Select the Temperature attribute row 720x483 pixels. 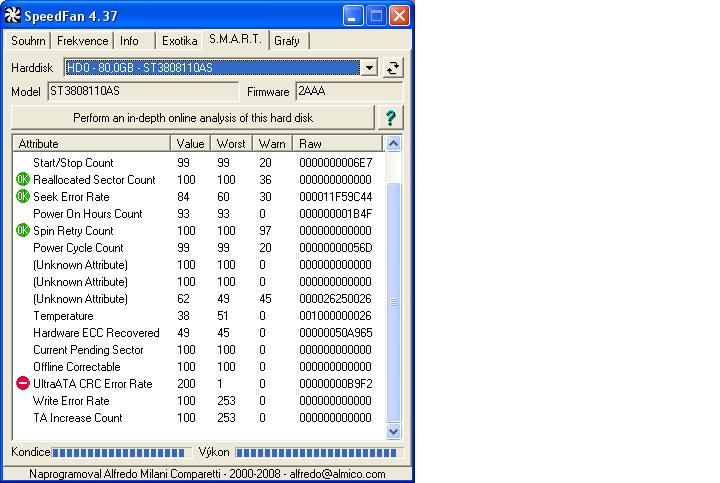click(x=199, y=315)
